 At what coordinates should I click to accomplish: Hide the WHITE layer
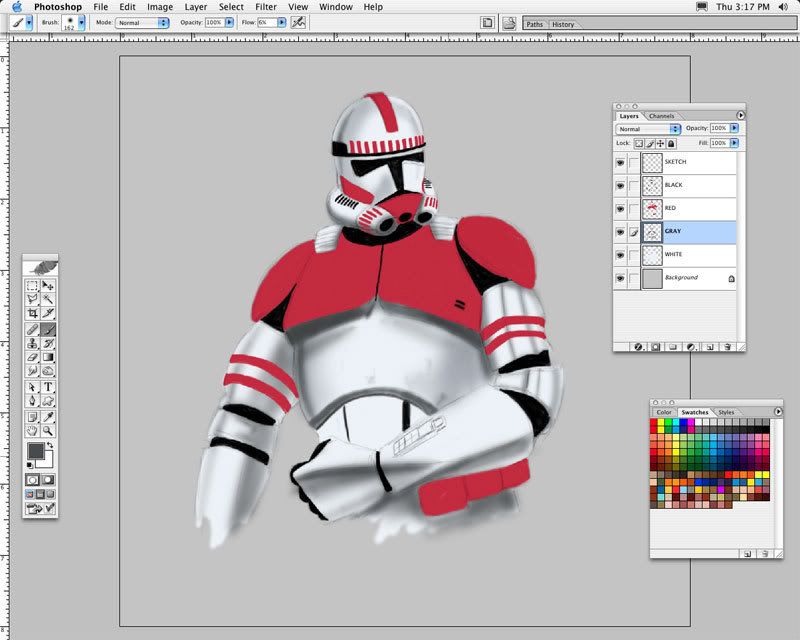pos(620,255)
